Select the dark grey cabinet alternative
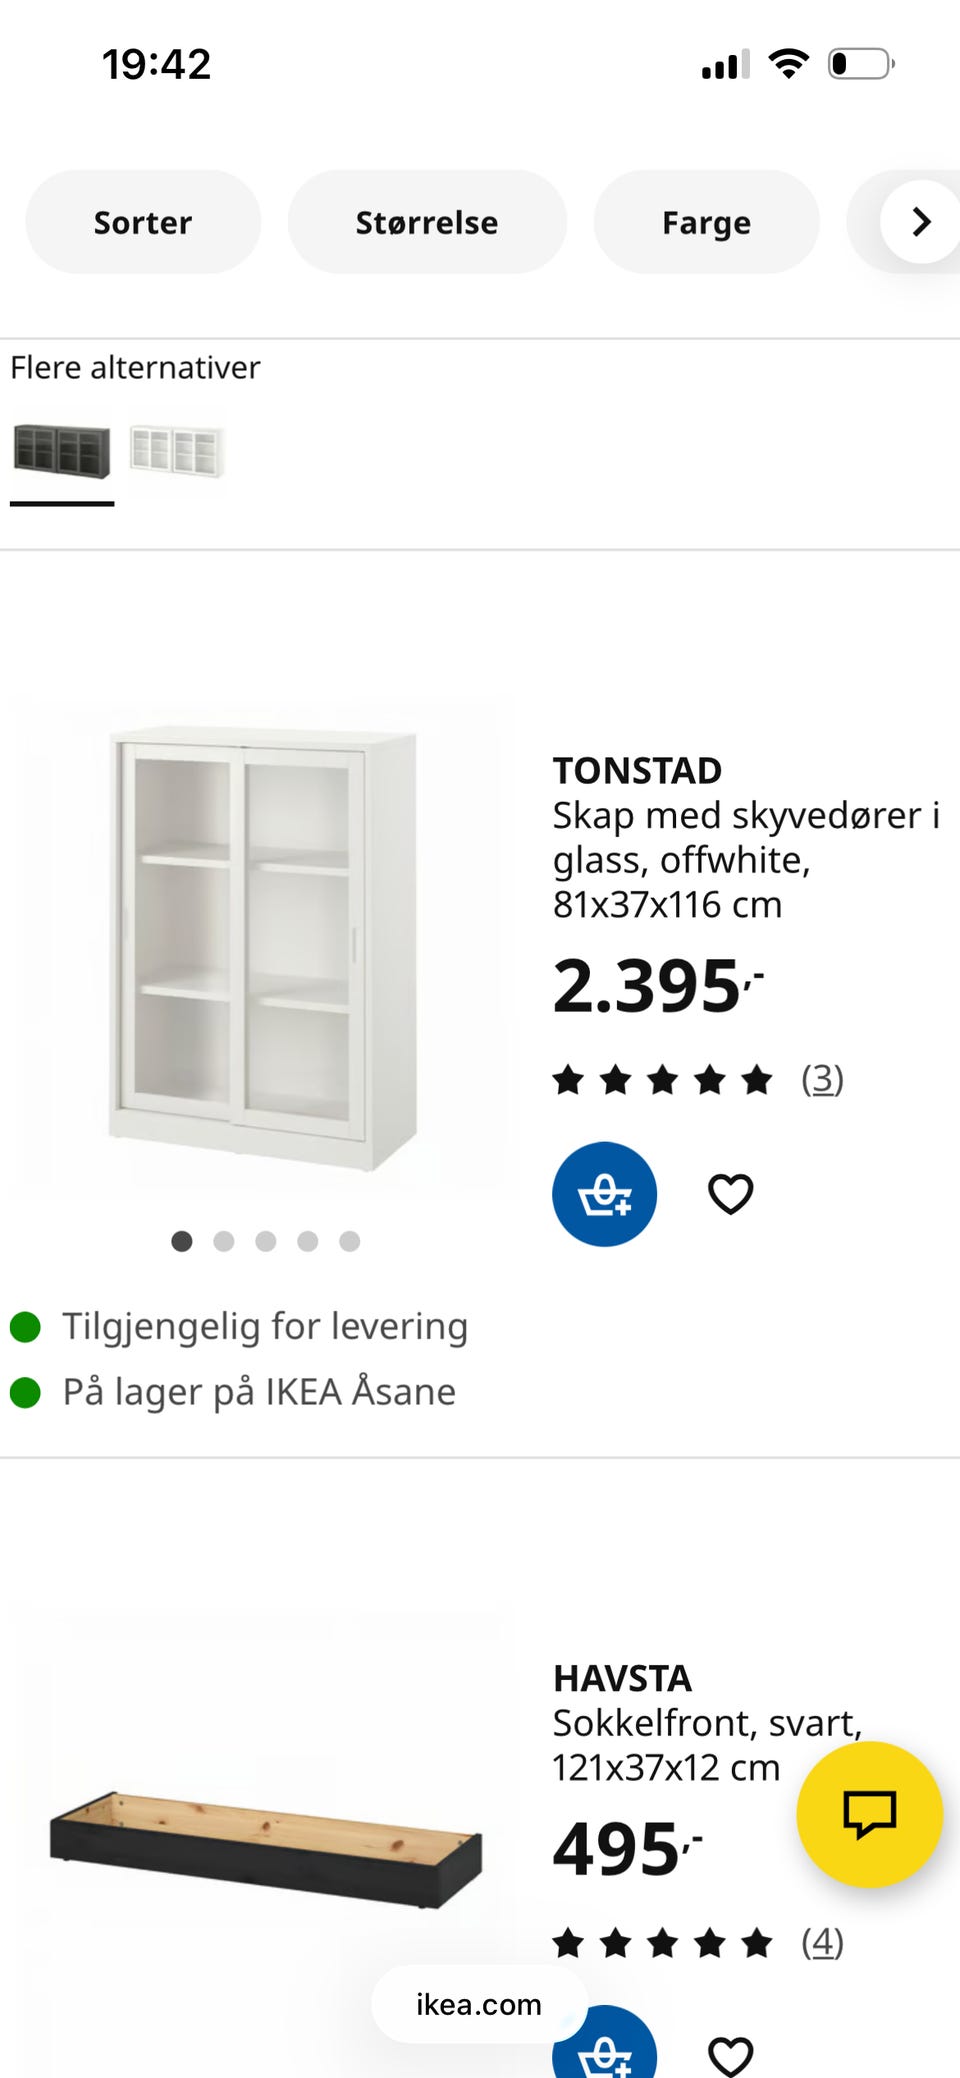Viewport: 960px width, 2078px height. pos(62,451)
